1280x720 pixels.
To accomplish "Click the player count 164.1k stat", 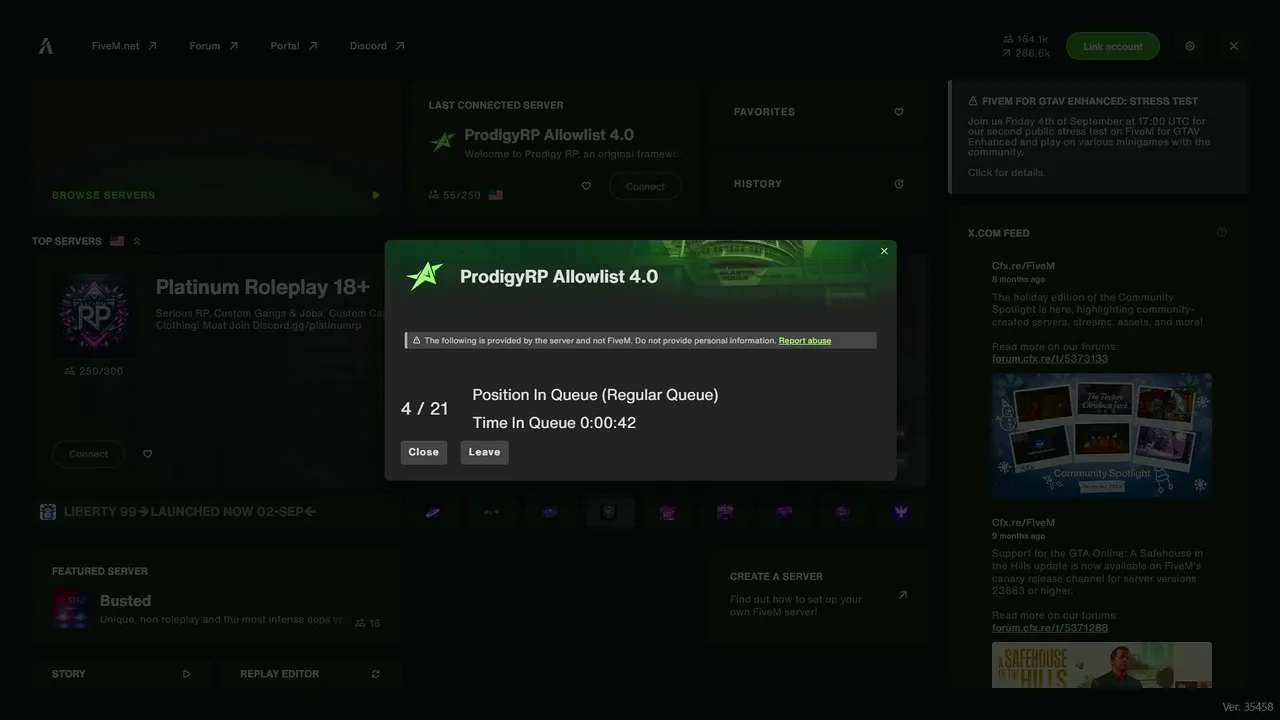I will click(1026, 40).
